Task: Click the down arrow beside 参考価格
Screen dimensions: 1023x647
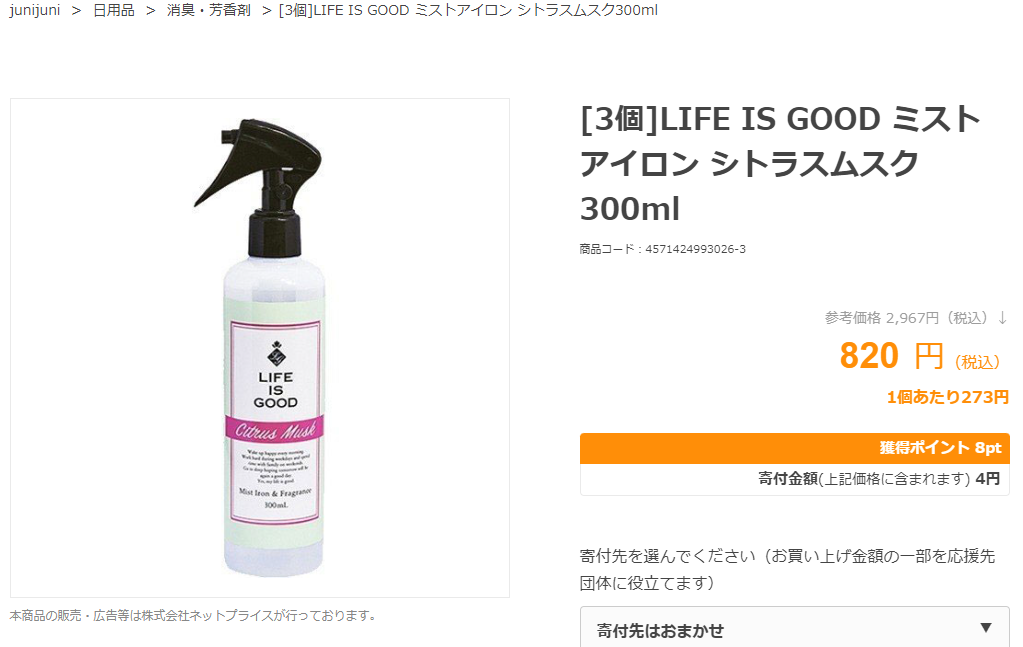Action: pos(1003,318)
